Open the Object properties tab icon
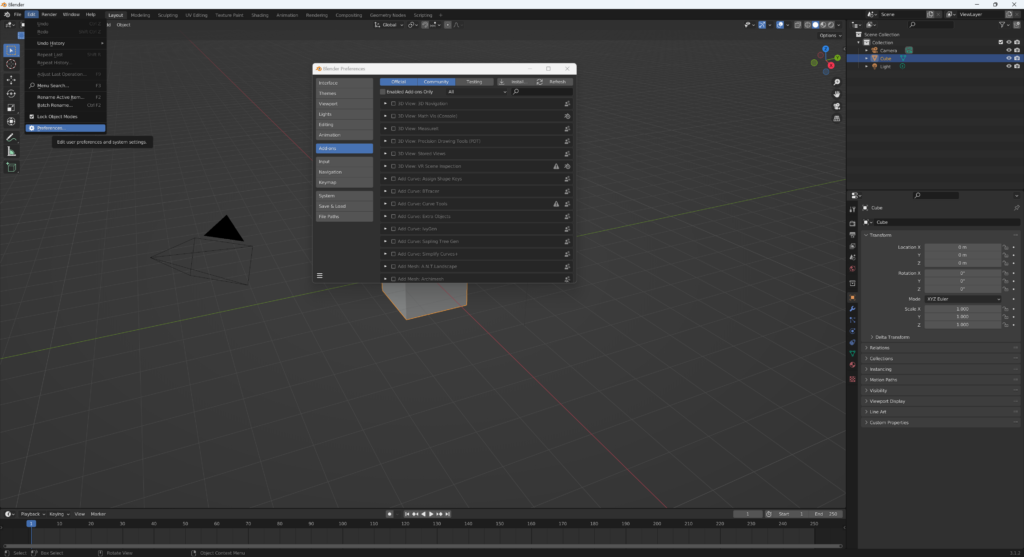 (852, 298)
